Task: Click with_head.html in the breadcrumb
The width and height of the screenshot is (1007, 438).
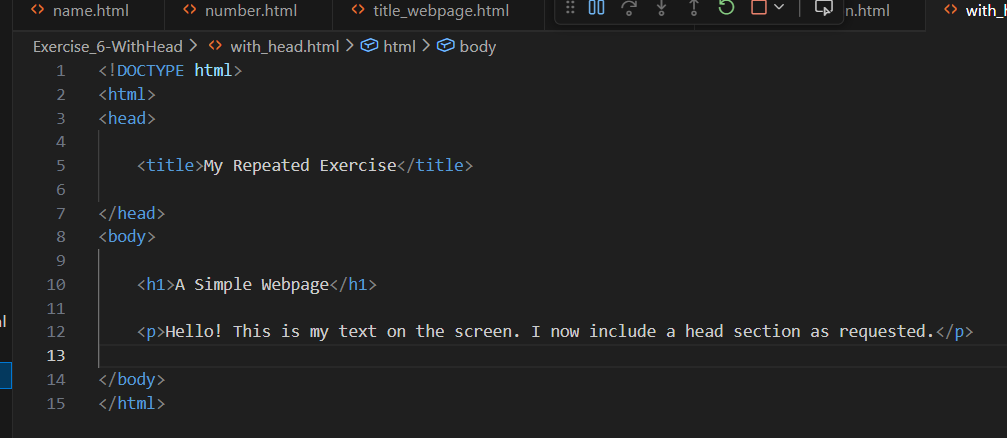Action: tap(284, 47)
